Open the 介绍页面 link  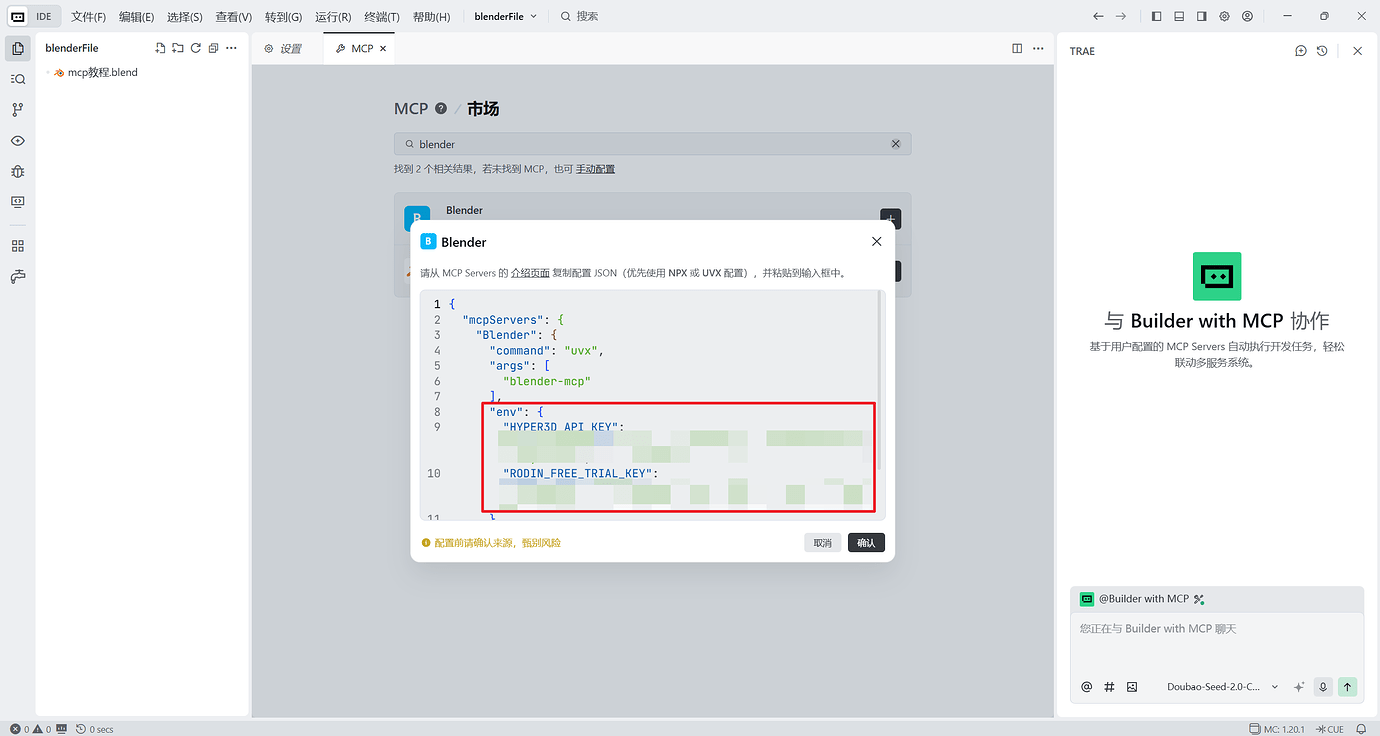530,272
